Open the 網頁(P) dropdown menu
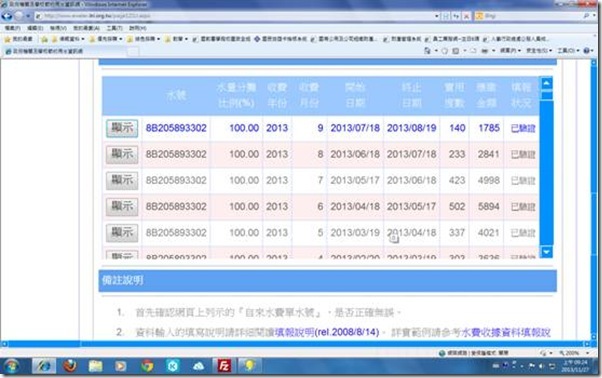This screenshot has width=602, height=378. (510, 51)
